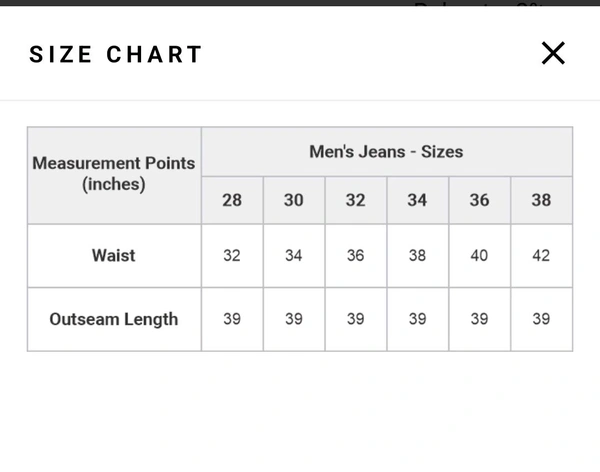Click the Outseam Length row label

(114, 319)
